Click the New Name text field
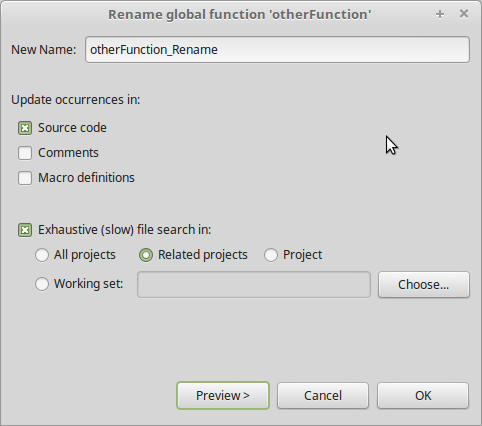482x426 pixels. [x=277, y=50]
